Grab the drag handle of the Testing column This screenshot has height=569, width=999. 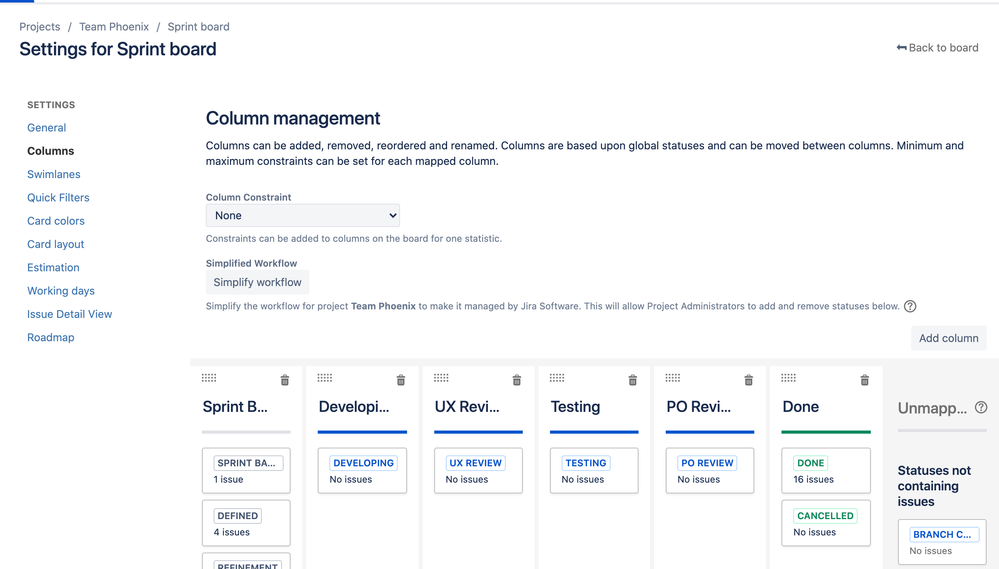tap(557, 378)
